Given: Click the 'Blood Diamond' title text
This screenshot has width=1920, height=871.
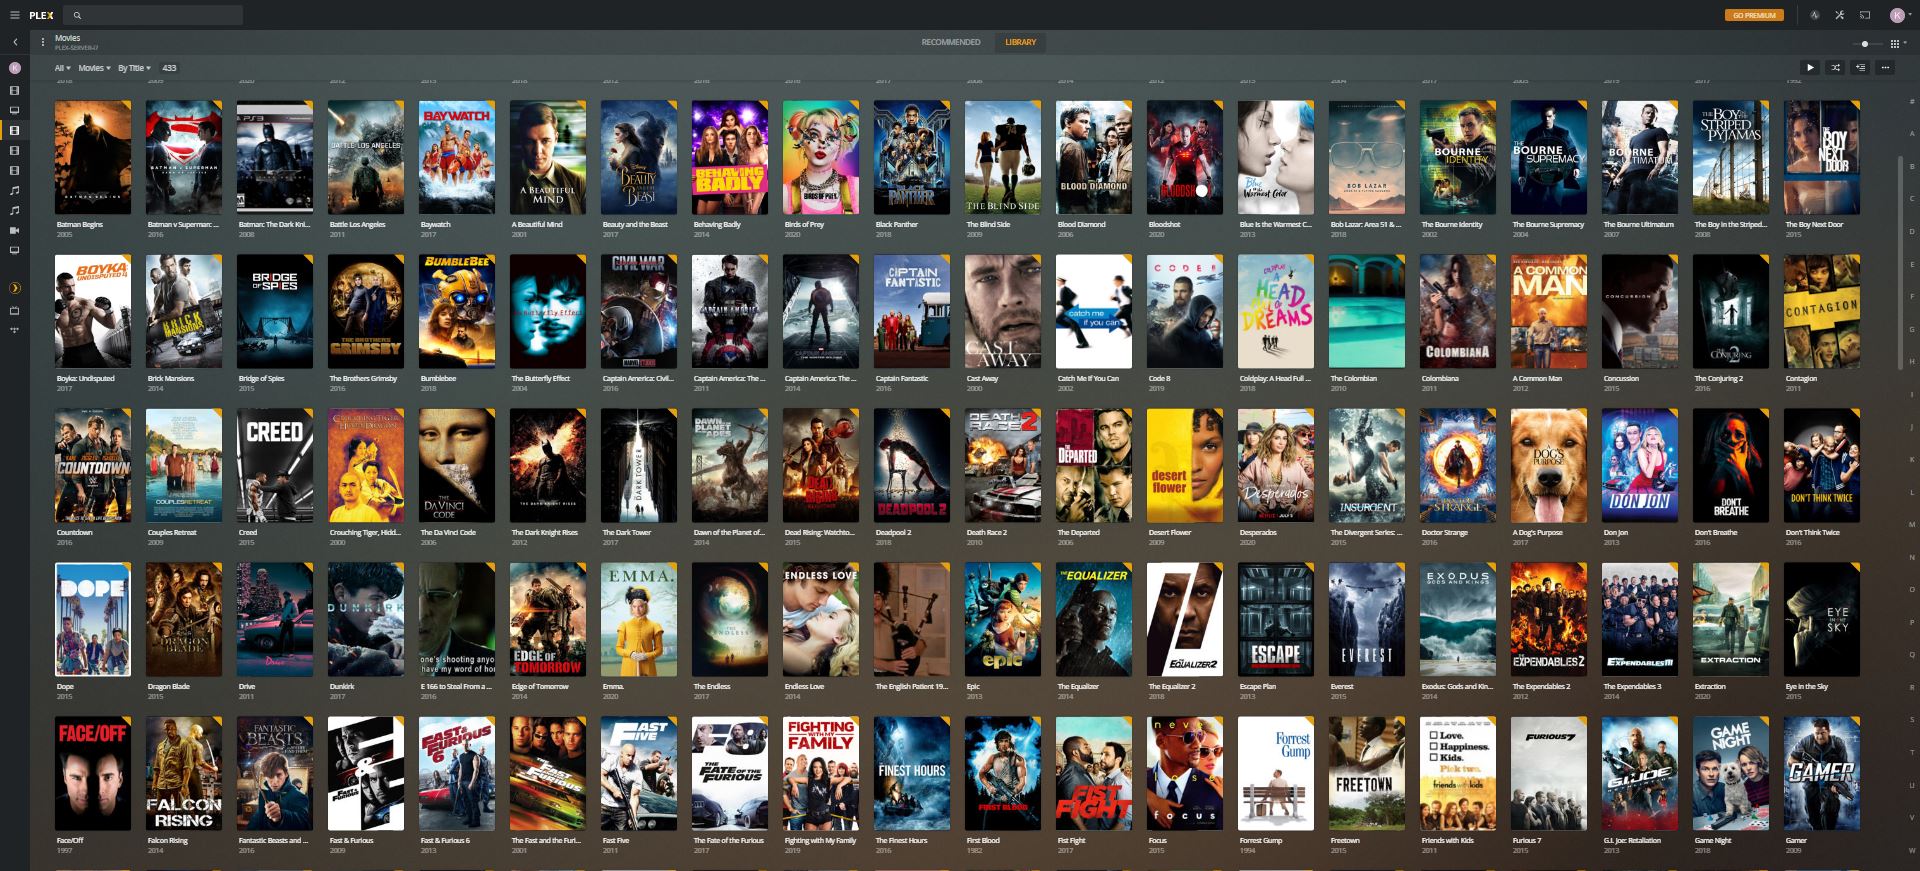Looking at the screenshot, I should 1082,225.
